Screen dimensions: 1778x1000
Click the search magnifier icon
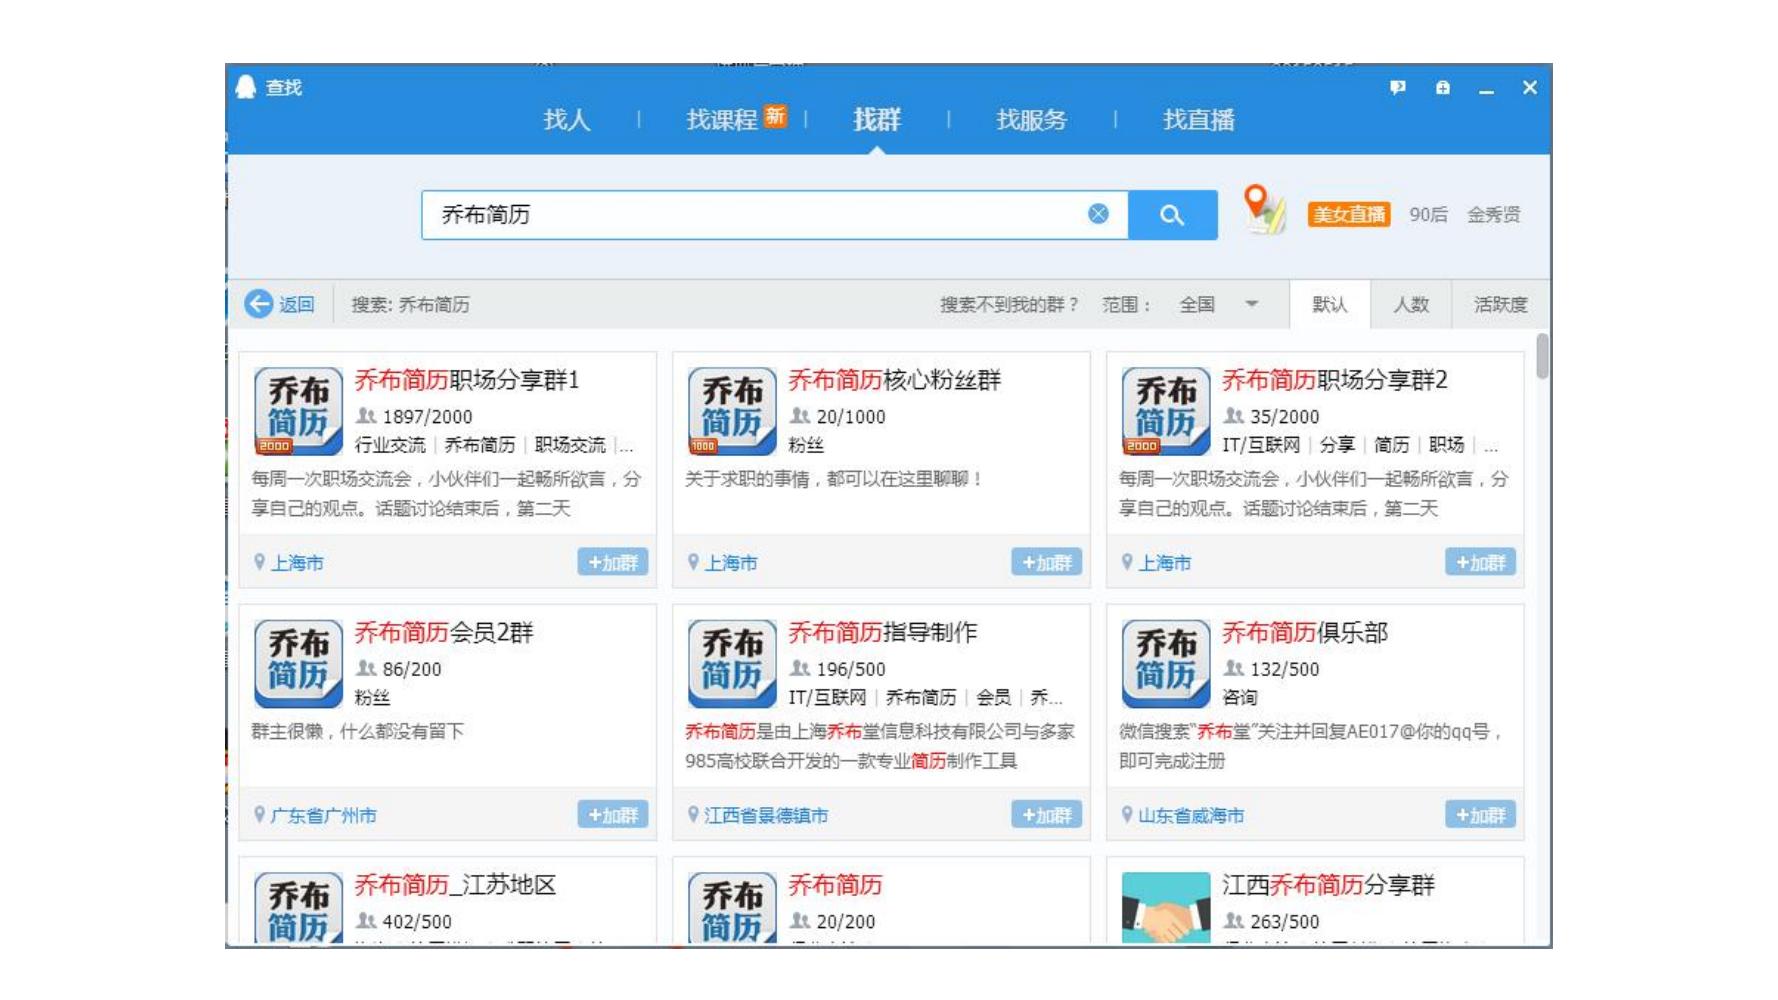tap(1170, 214)
